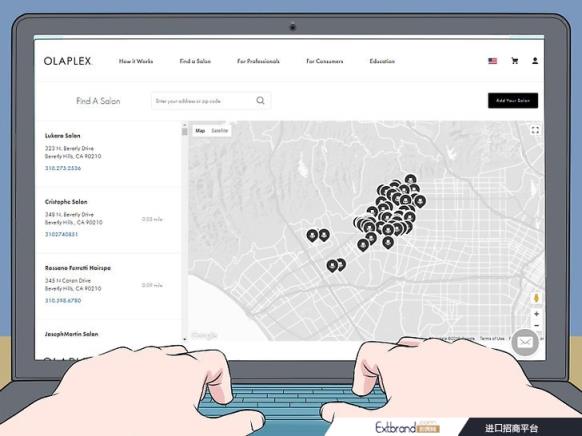Select Lukaro Salon listing title
Viewport: 582px width, 436px height.
[x=62, y=136]
